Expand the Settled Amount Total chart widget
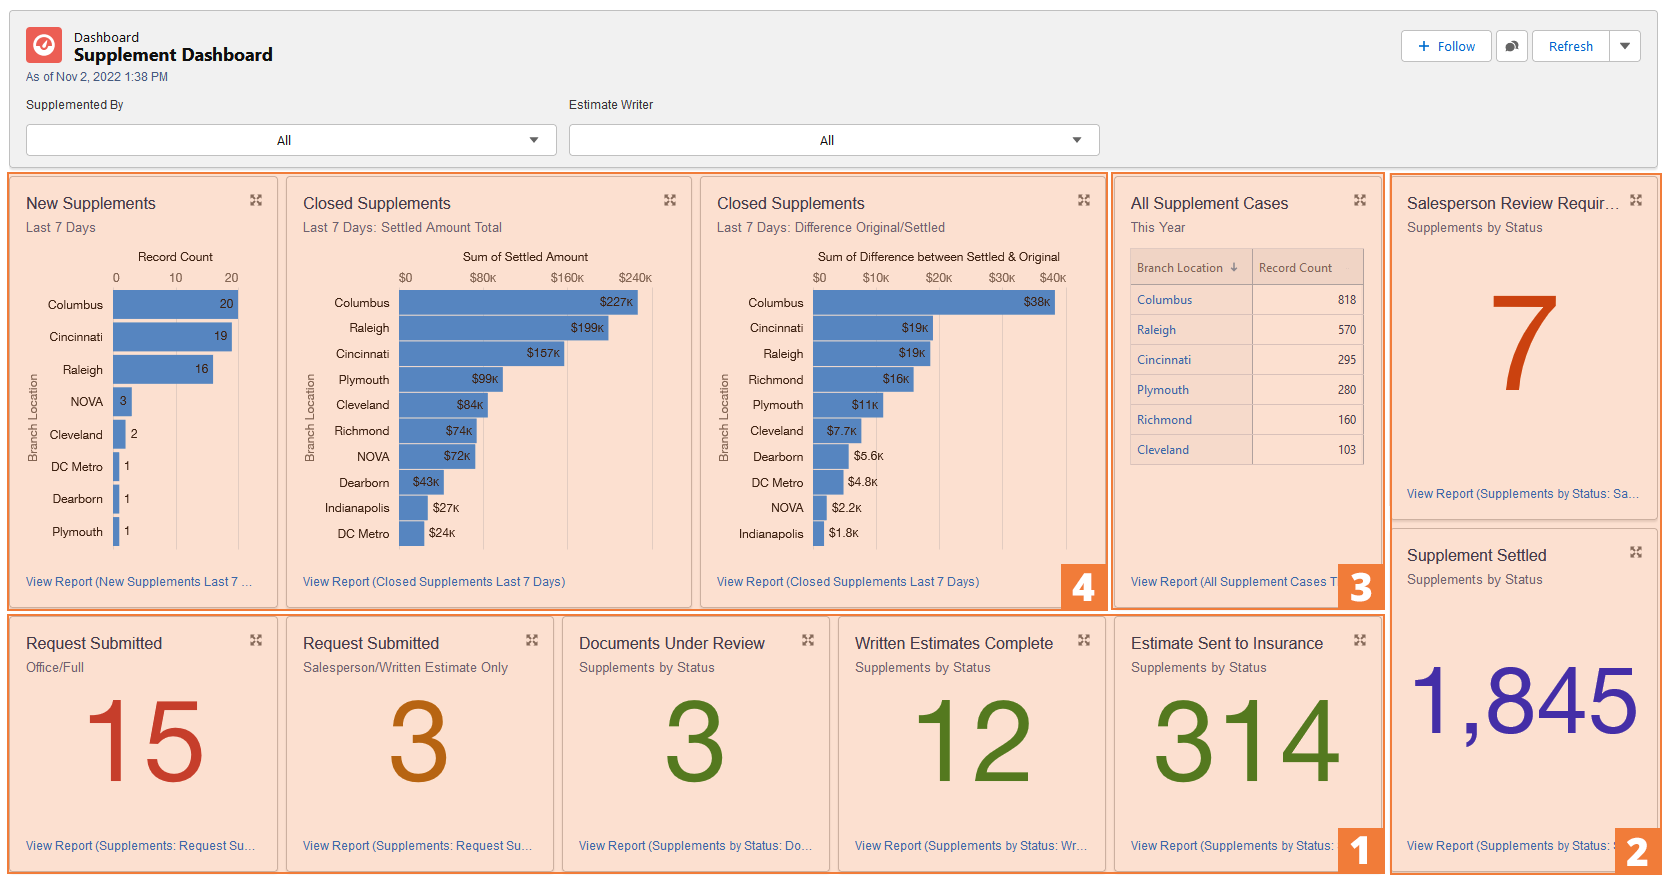 coord(670,201)
